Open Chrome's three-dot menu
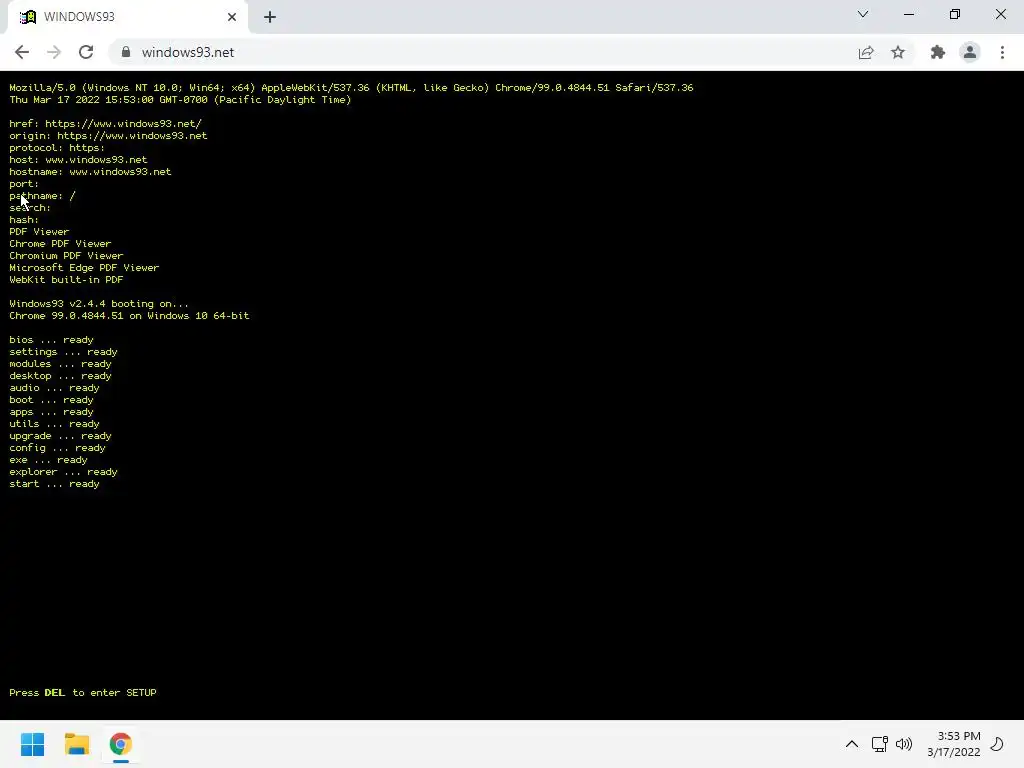Viewport: 1024px width, 768px height. 1002,52
